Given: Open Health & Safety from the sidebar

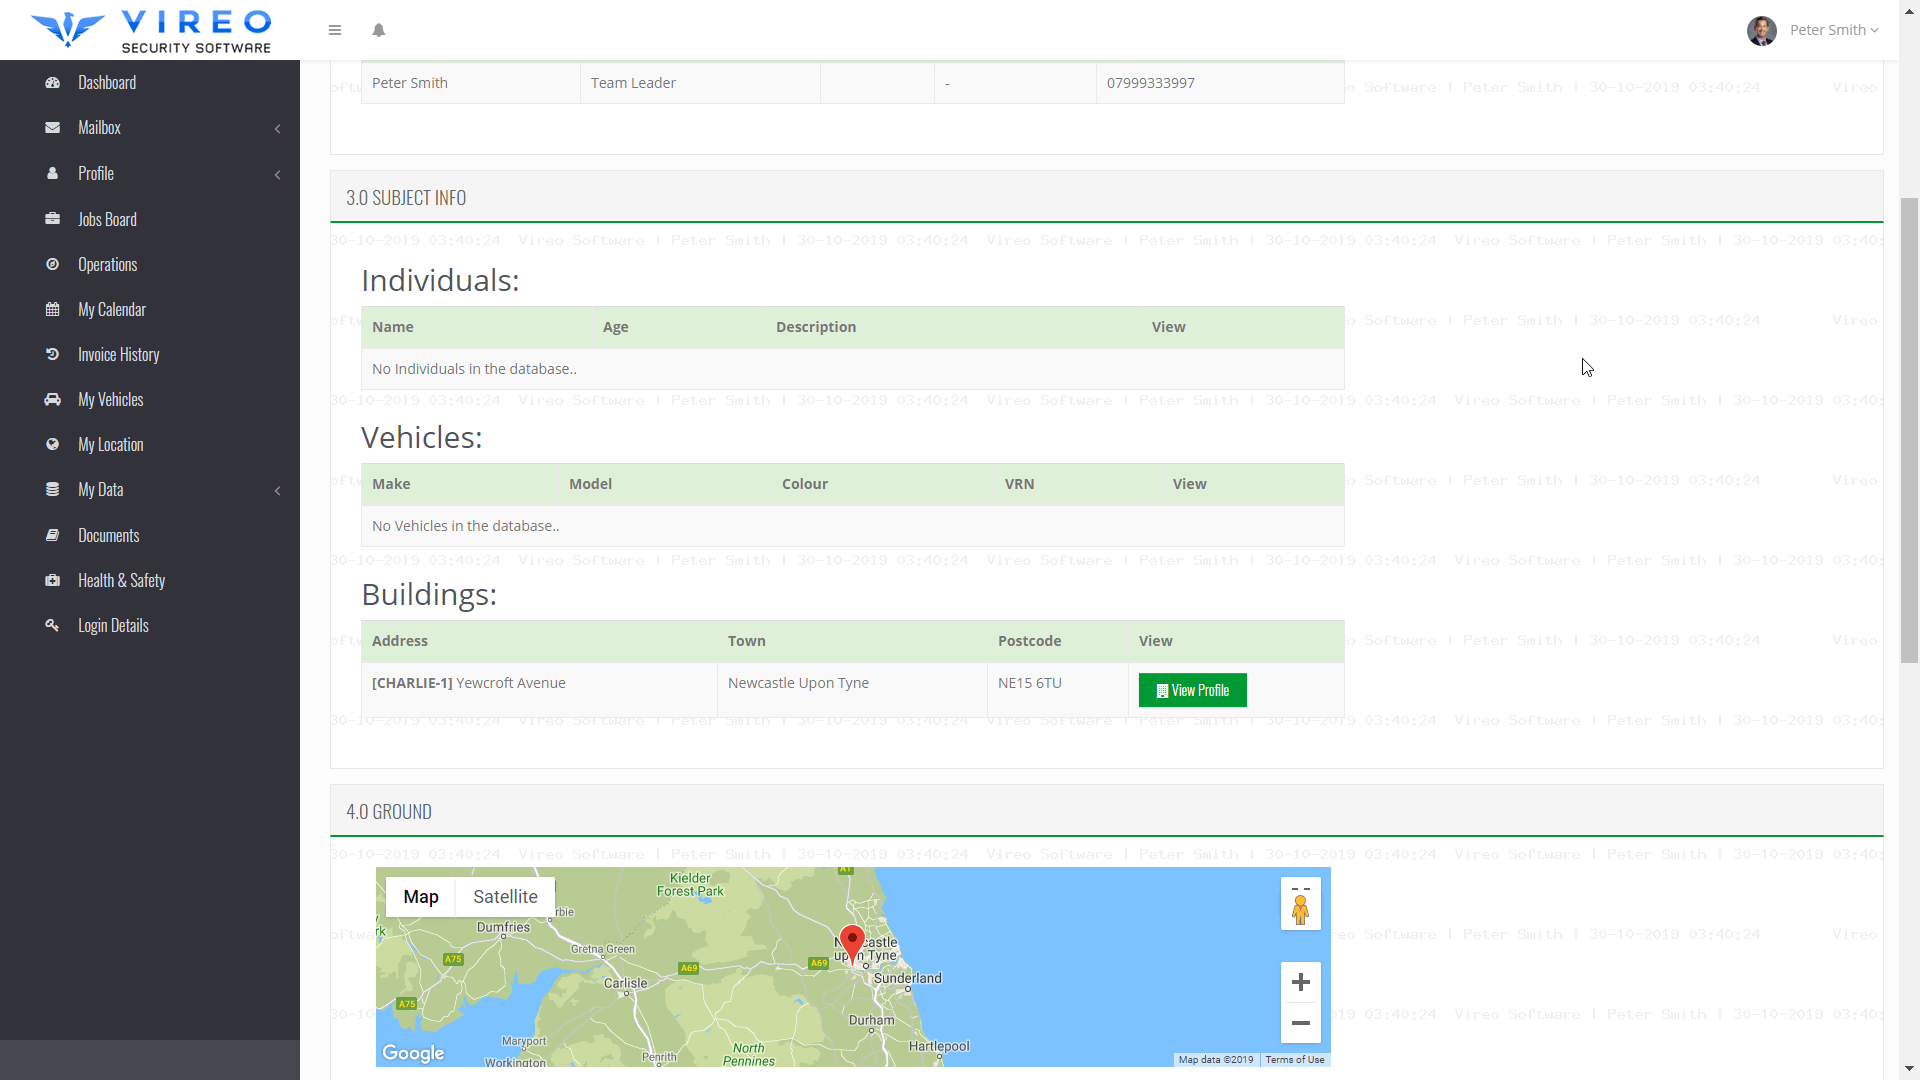Looking at the screenshot, I should pyautogui.click(x=121, y=580).
